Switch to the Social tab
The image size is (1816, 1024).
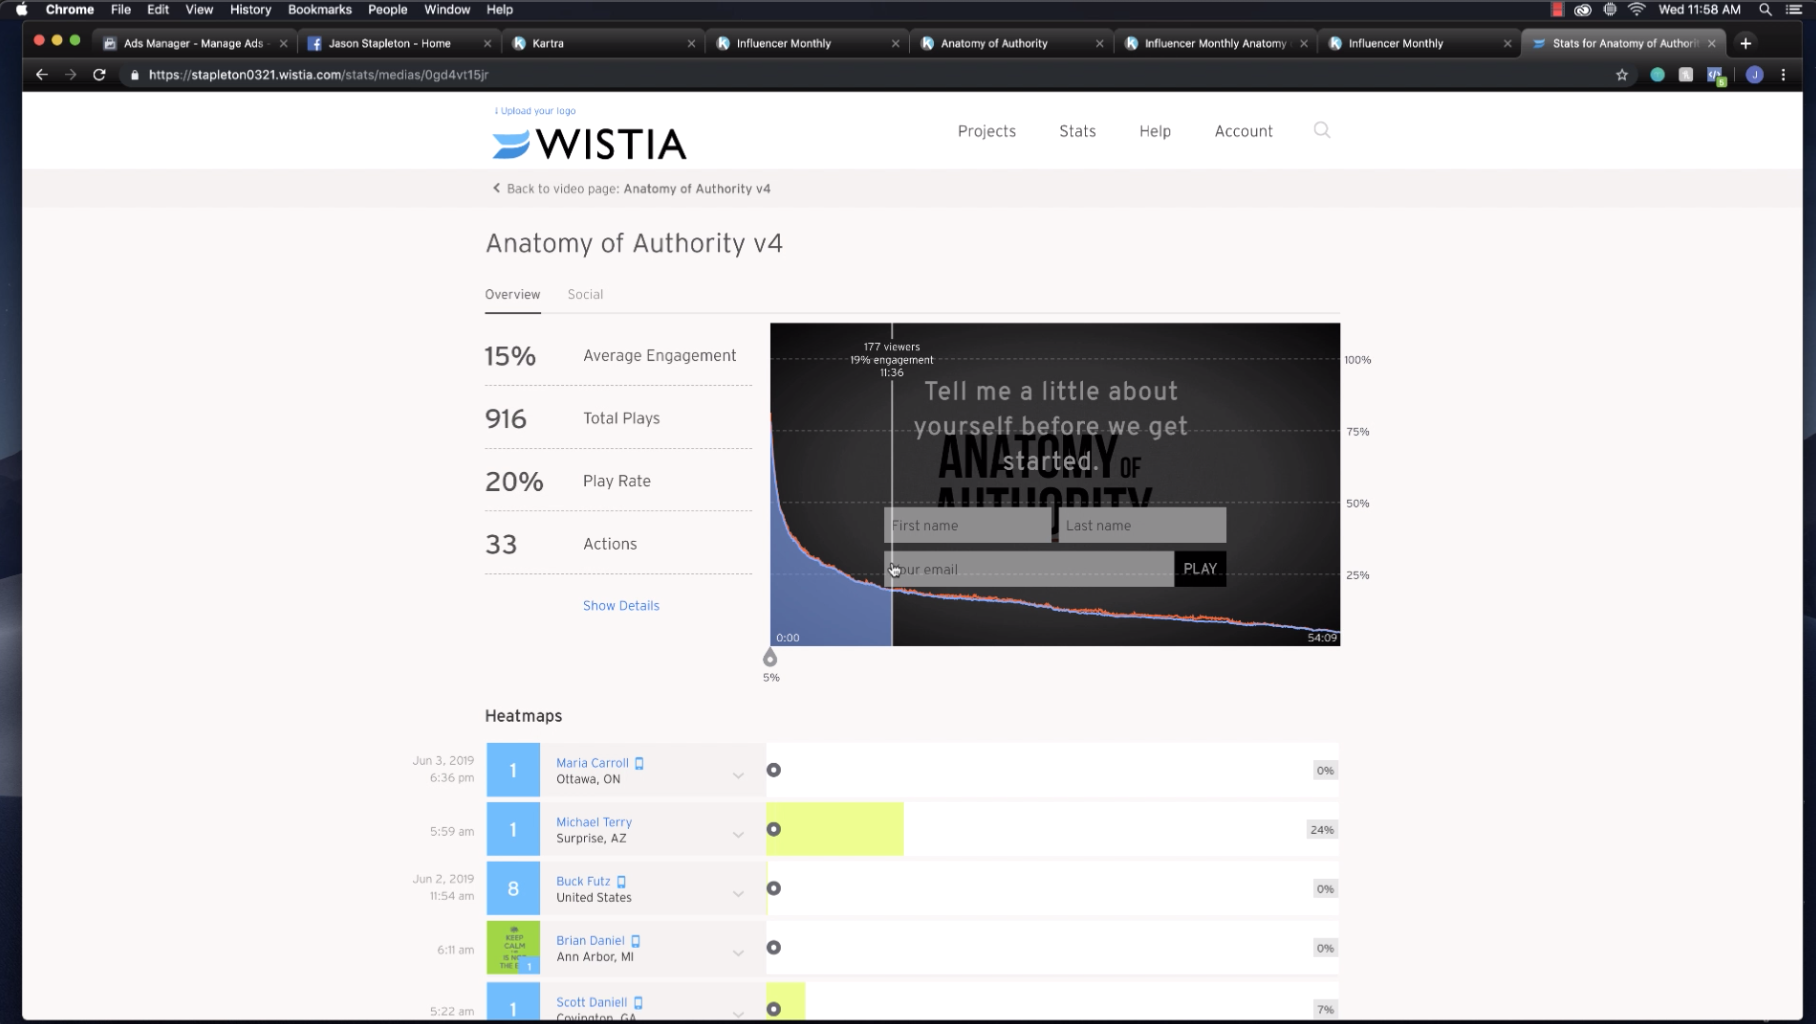pos(585,294)
